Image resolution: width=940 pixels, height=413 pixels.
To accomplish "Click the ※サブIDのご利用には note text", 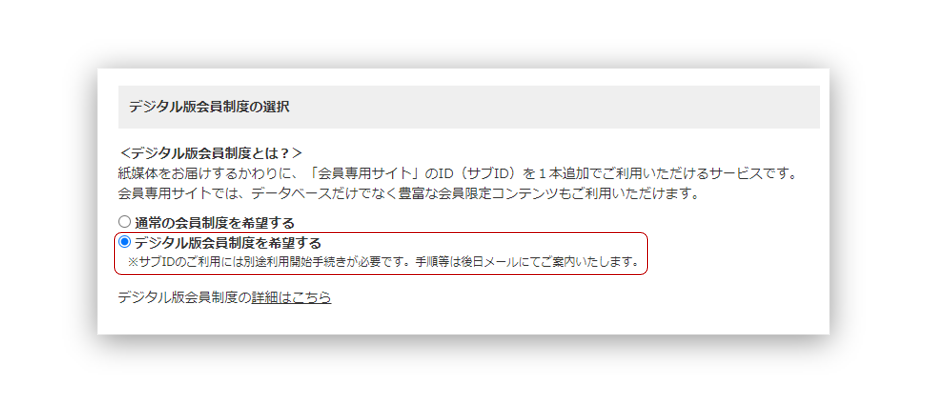I will [x=188, y=263].
